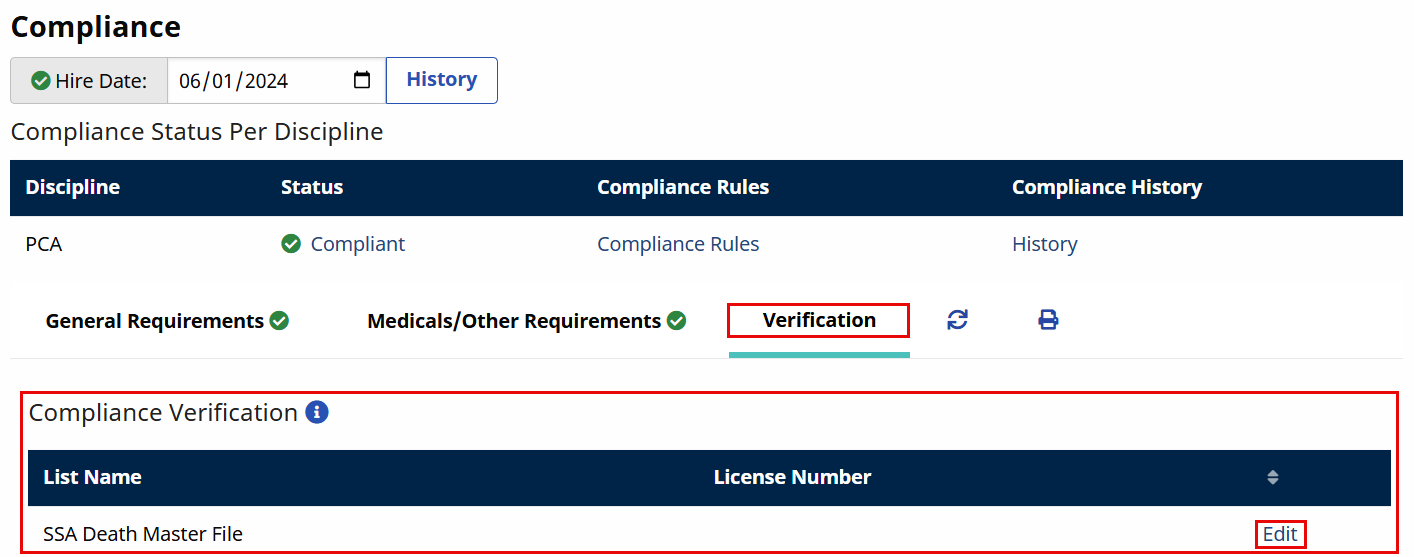Click the sort arrows in verification table

point(1272,478)
